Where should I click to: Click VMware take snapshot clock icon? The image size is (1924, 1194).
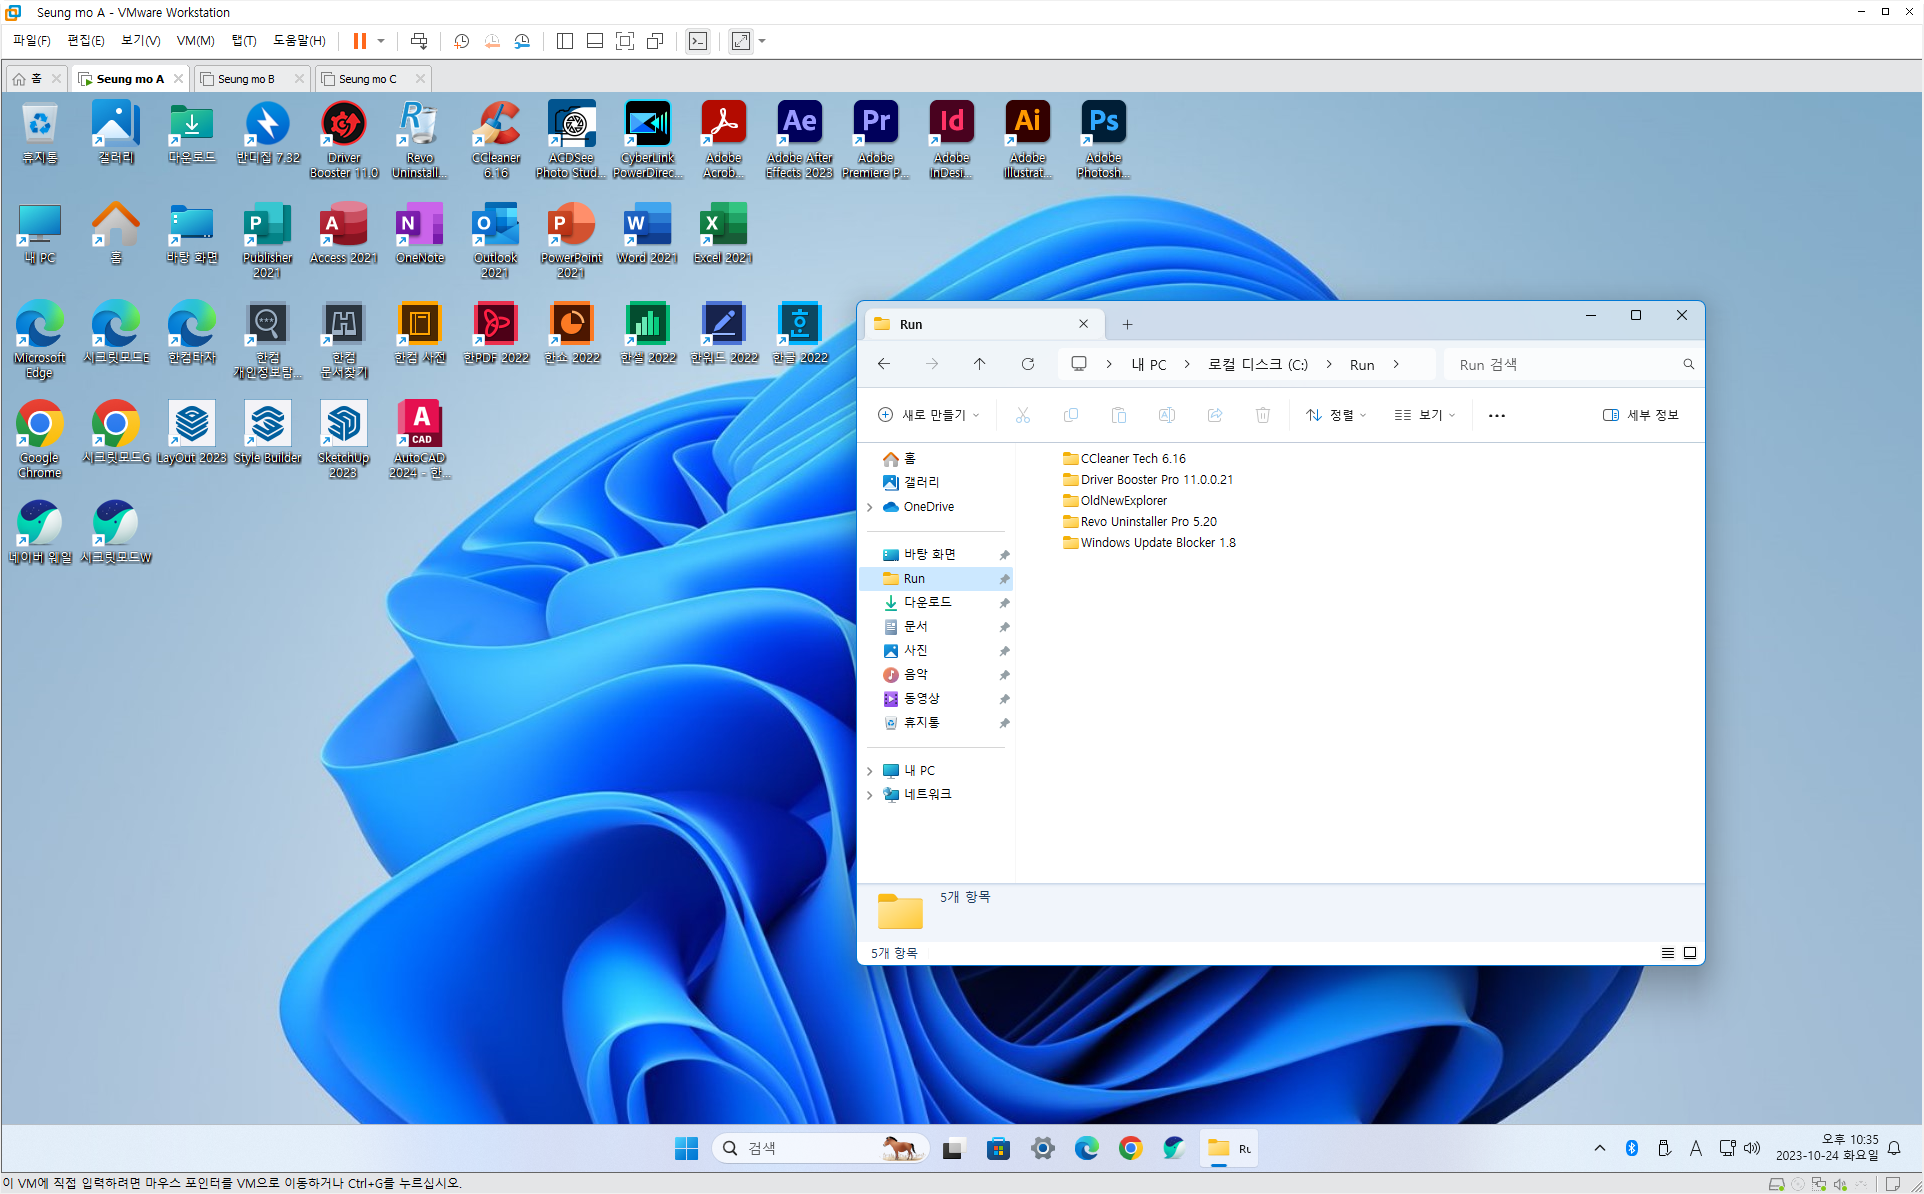[x=461, y=41]
